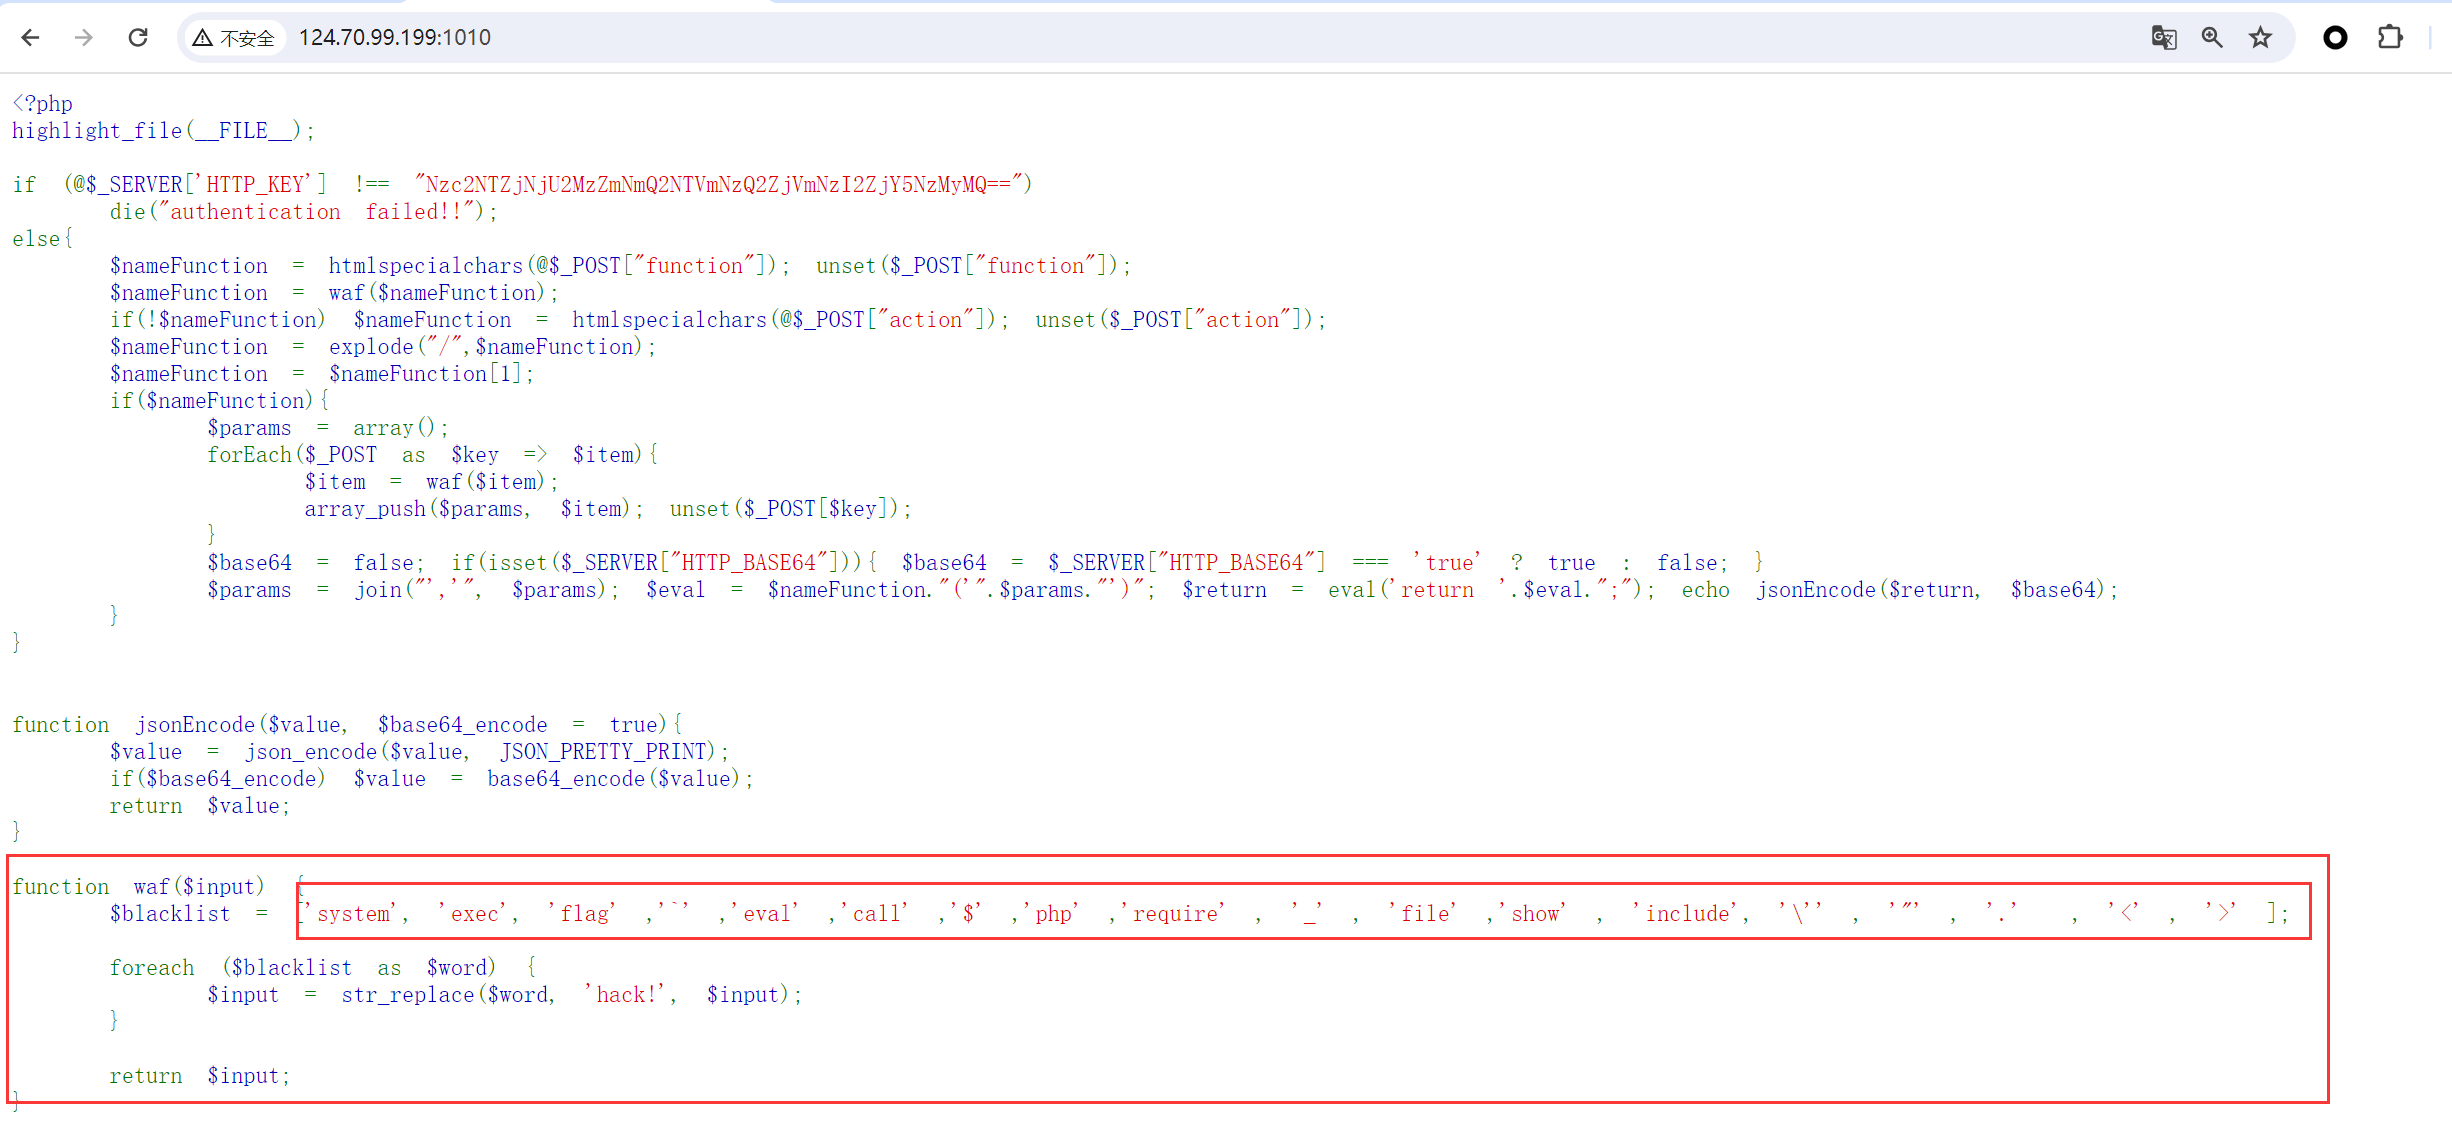Reload the current page
This screenshot has width=2452, height=1144.
(x=138, y=38)
